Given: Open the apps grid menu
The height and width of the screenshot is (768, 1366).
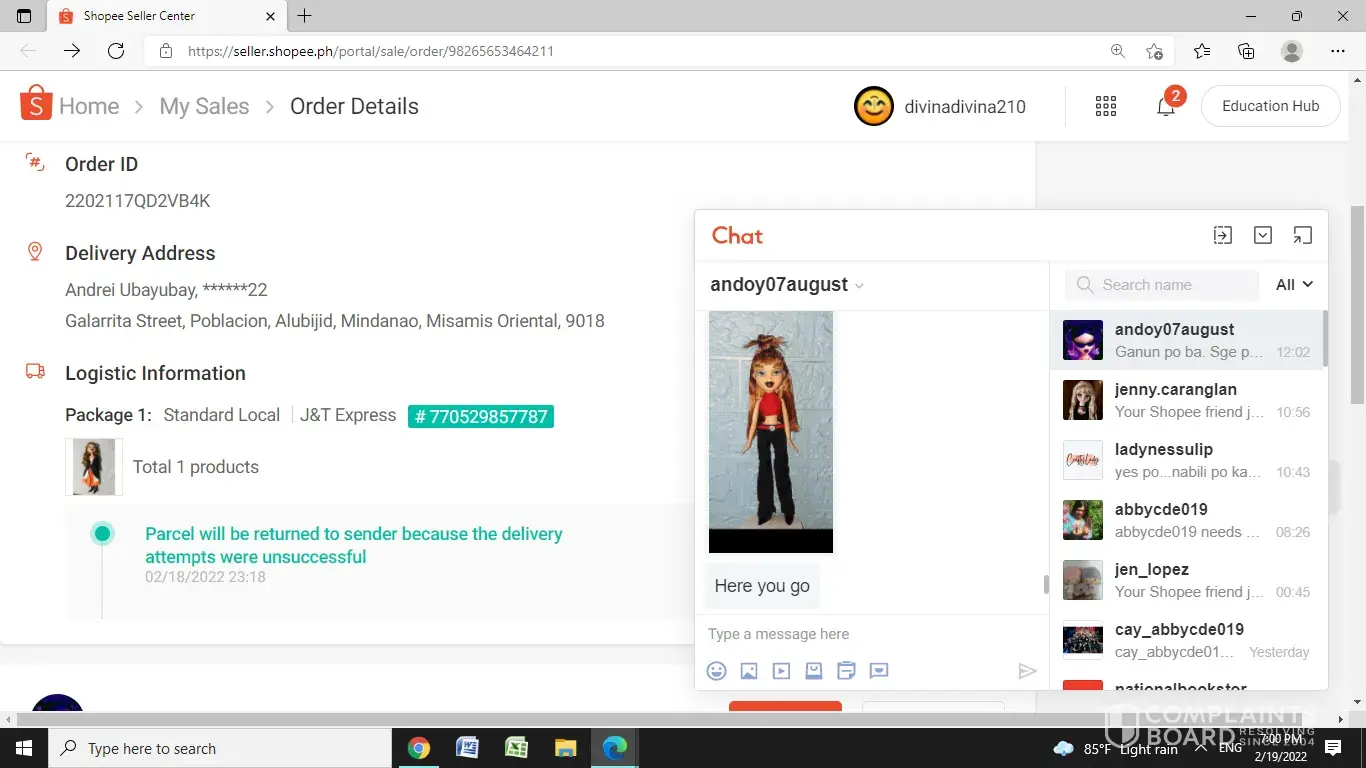Looking at the screenshot, I should pos(1106,106).
